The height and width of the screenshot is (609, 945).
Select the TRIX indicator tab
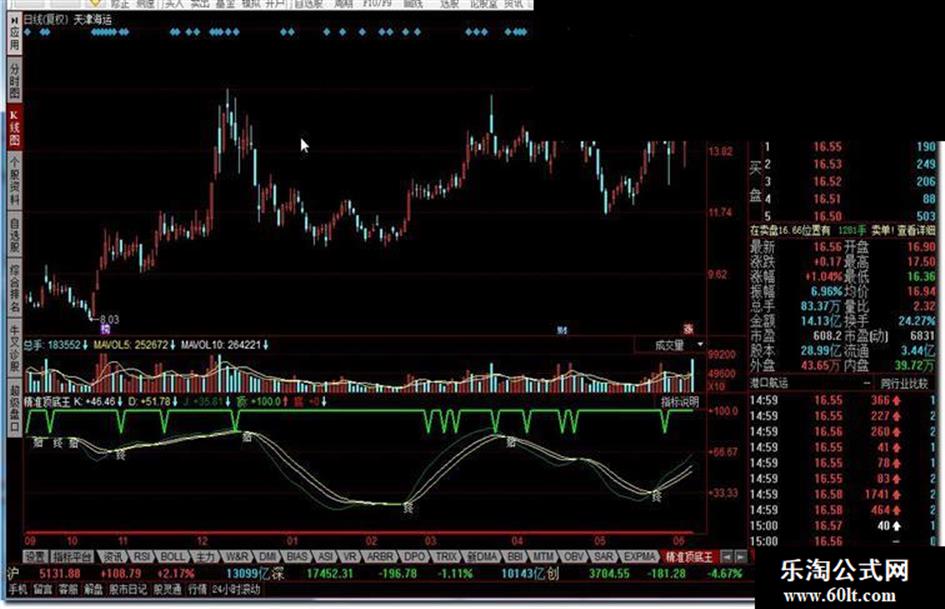447,557
